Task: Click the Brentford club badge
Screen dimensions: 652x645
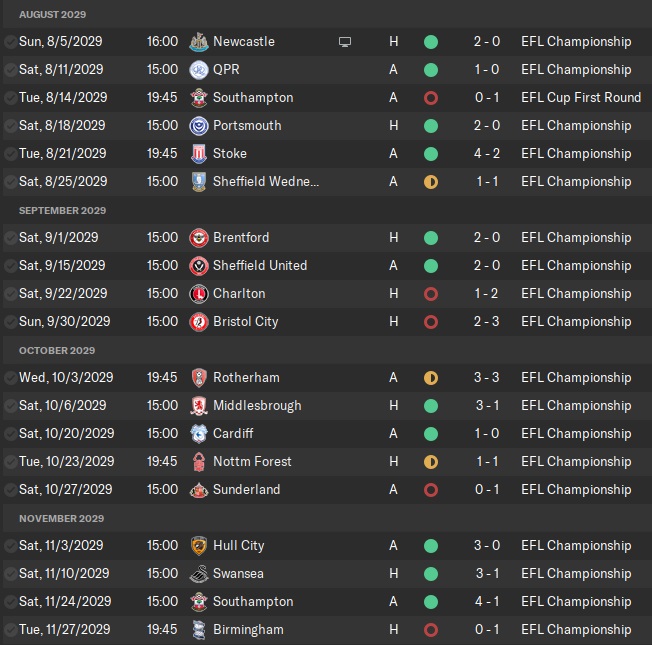Action: click(x=198, y=238)
